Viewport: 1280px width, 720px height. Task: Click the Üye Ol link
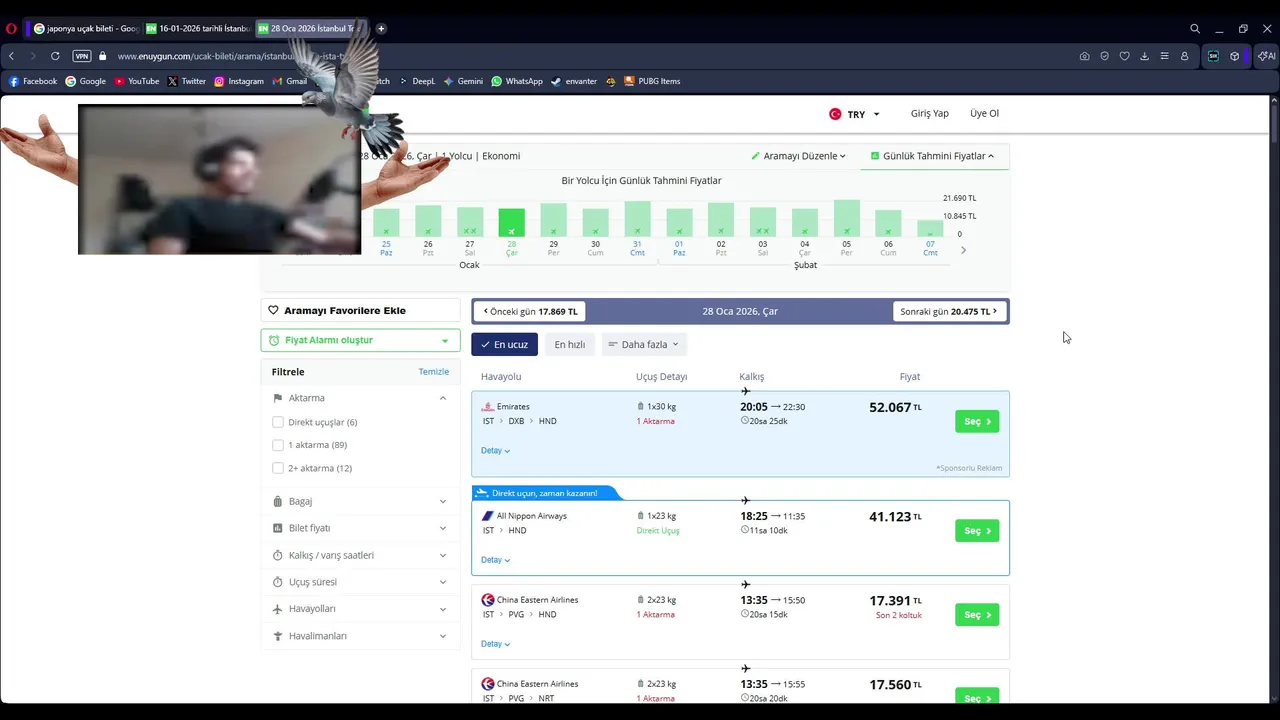click(x=984, y=114)
